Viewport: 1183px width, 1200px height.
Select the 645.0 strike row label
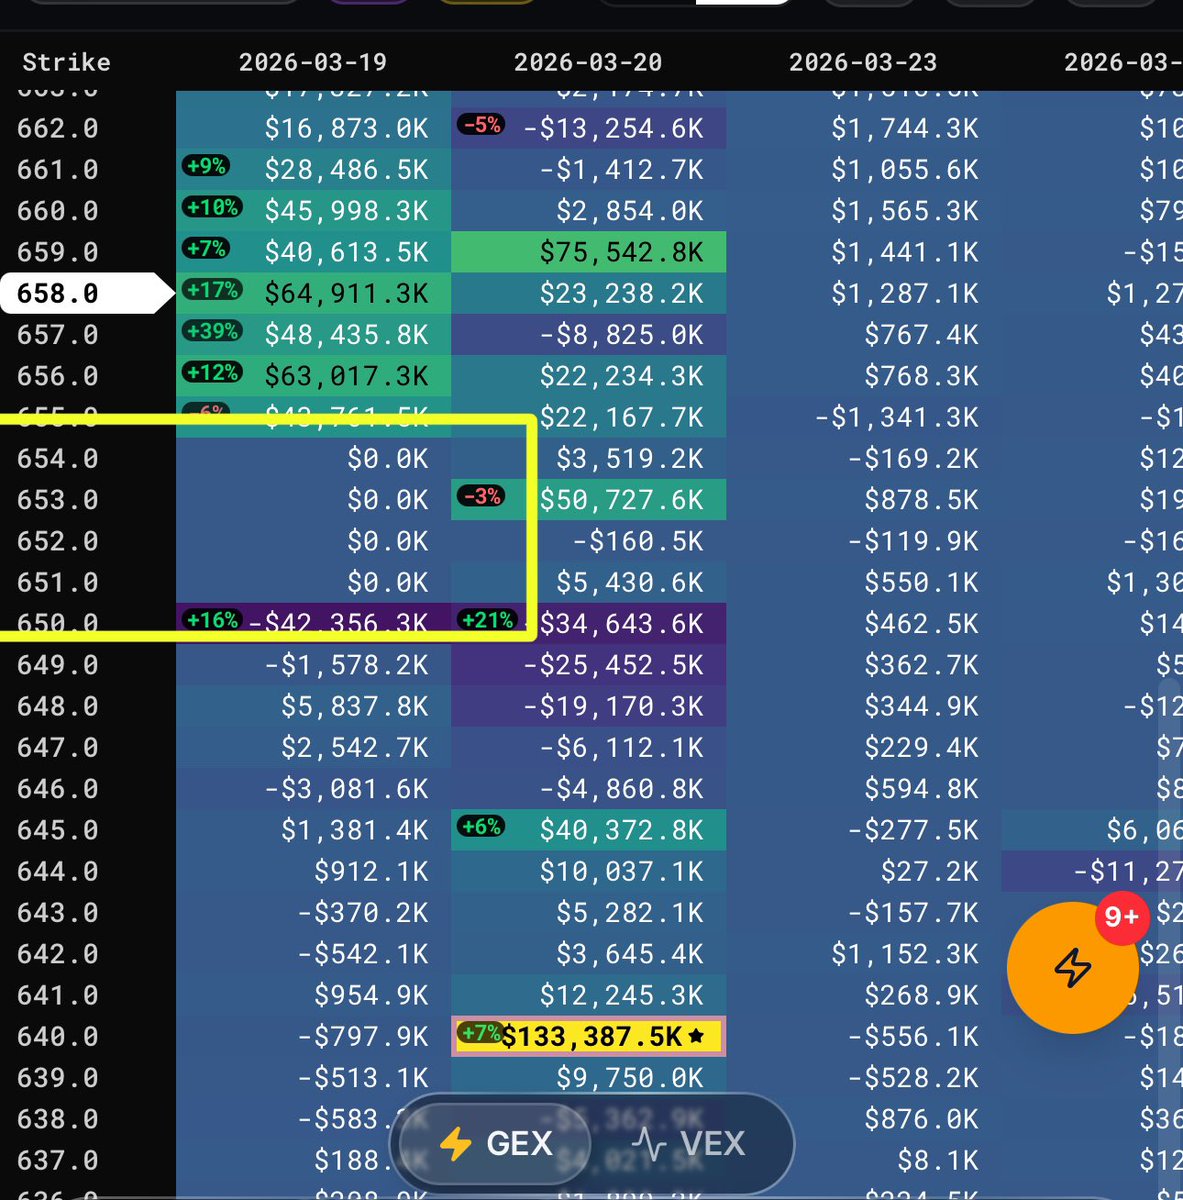[58, 830]
